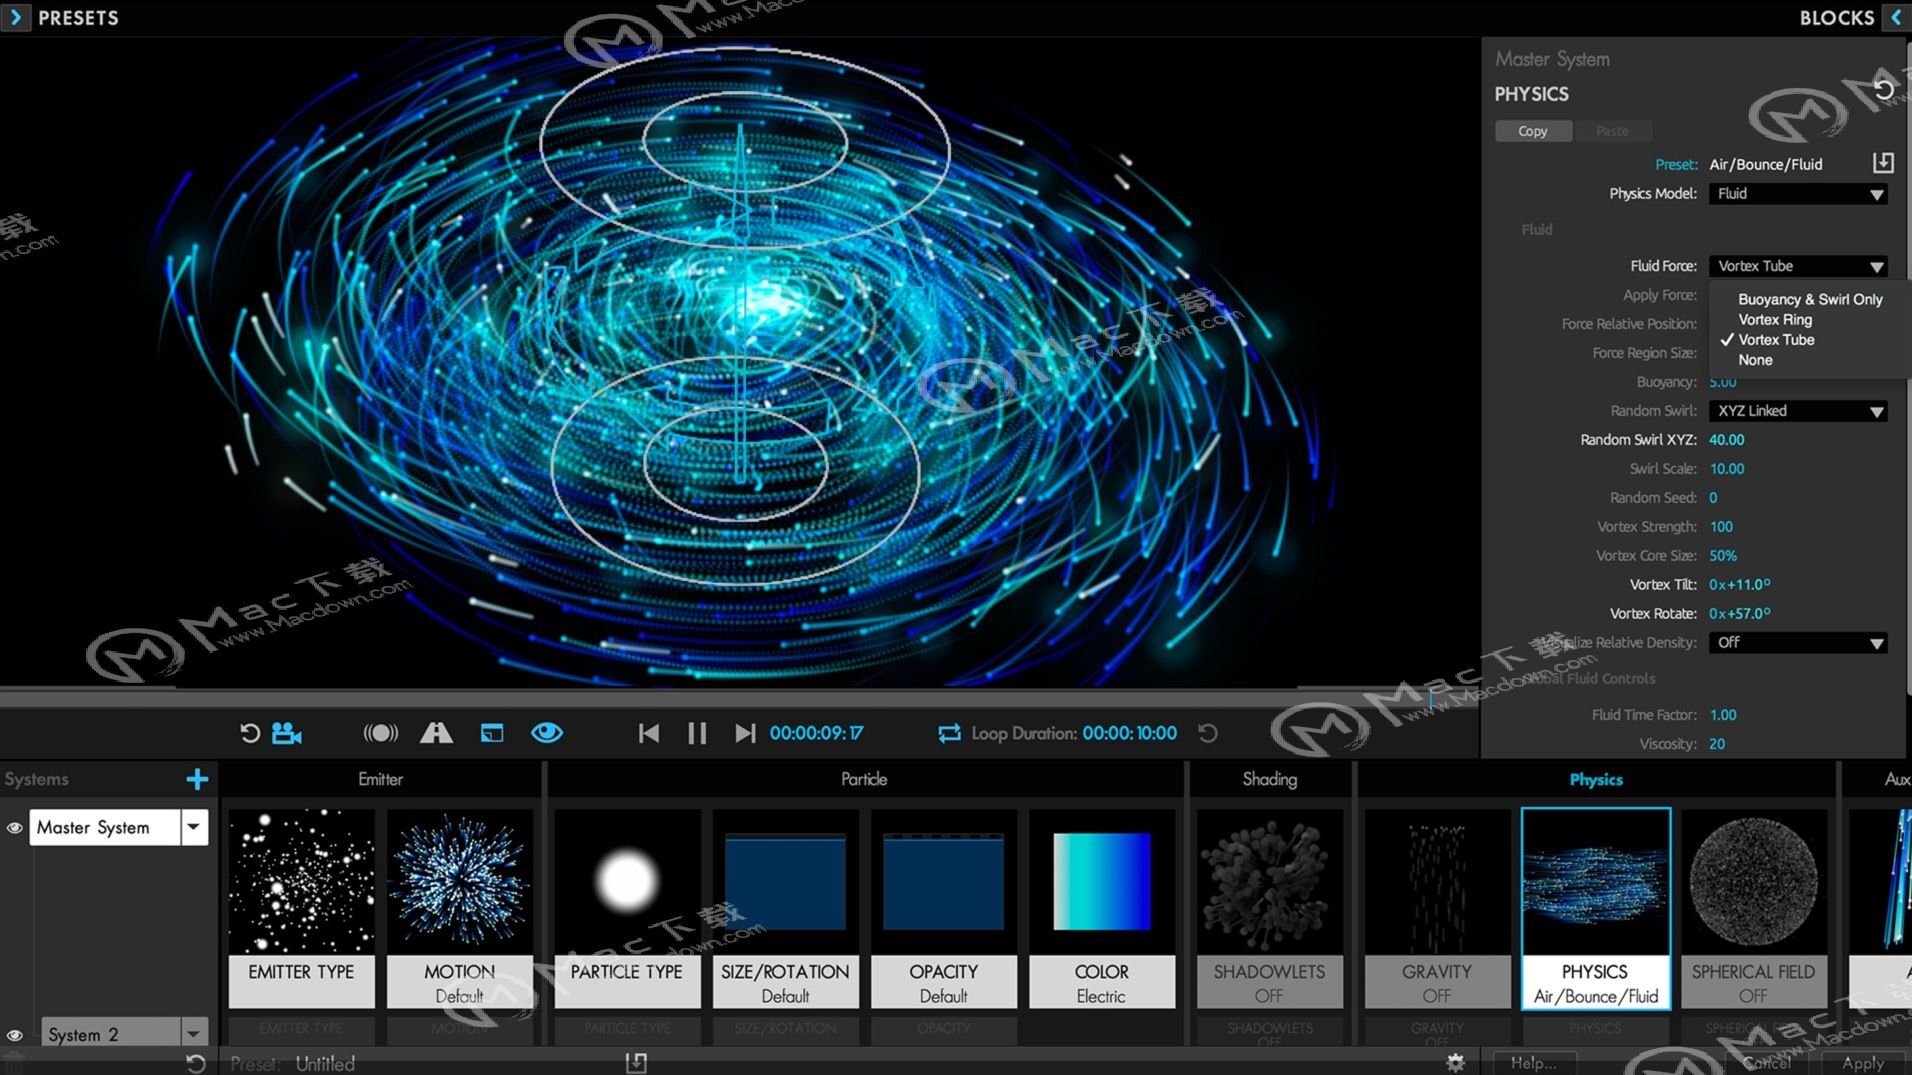The width and height of the screenshot is (1912, 1075).
Task: Toggle the motion blur icon near playback controls
Action: (379, 733)
